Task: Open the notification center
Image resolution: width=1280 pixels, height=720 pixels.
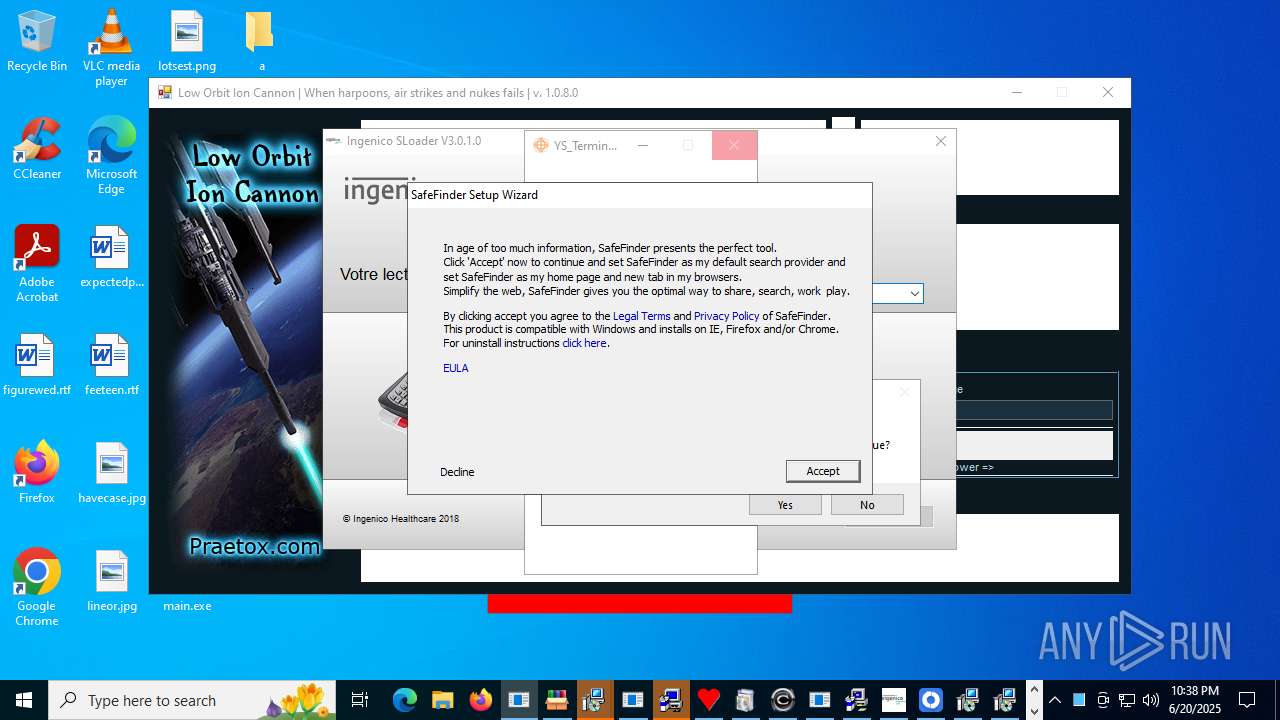Action: coord(1247,700)
